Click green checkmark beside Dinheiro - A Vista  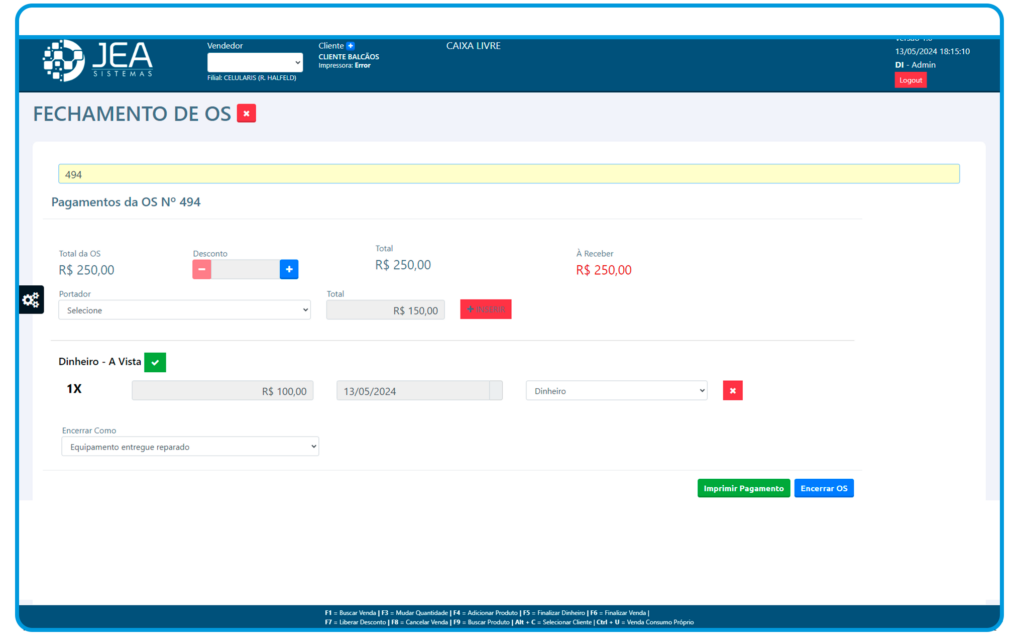point(155,362)
